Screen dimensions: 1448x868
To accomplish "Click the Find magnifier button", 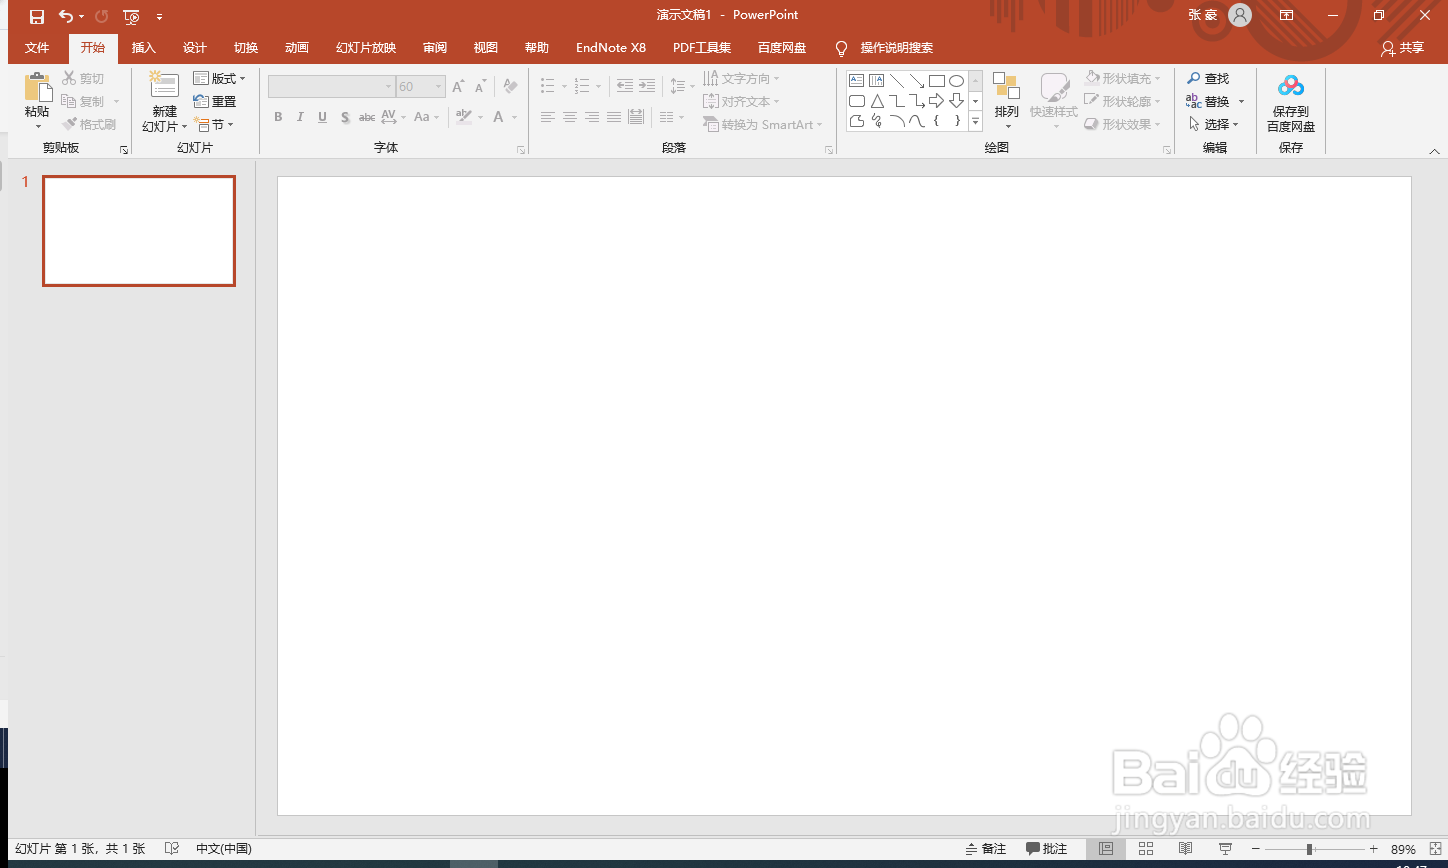I will click(1208, 79).
